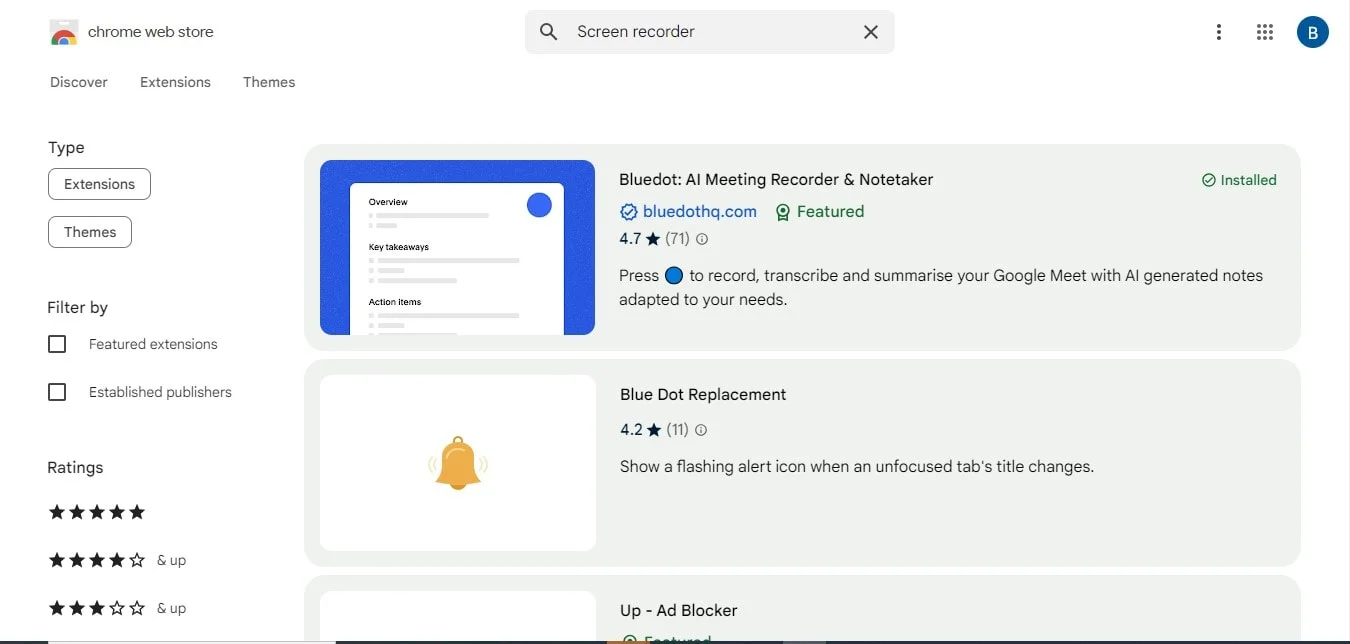Click the star icon beside the 4.7 rating
This screenshot has height=644, width=1350.
pos(653,239)
